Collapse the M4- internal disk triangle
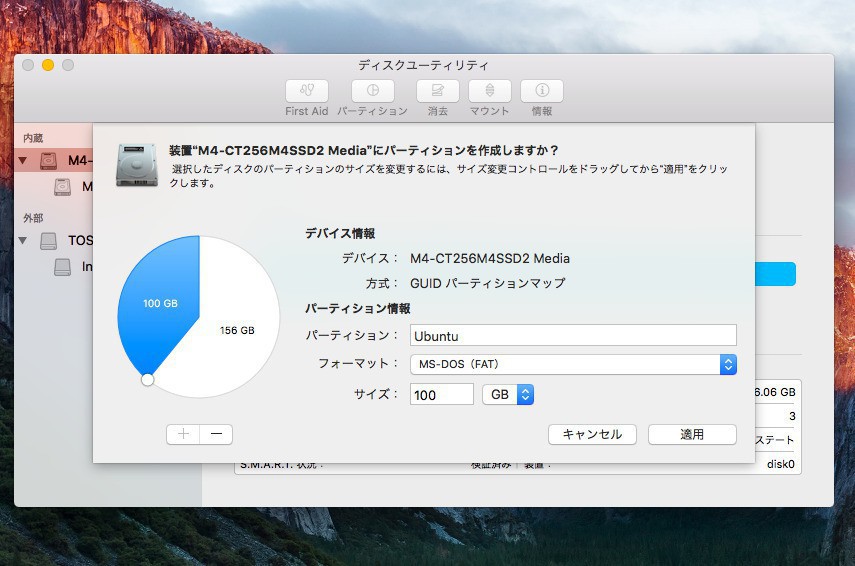The image size is (855, 566). [23, 160]
